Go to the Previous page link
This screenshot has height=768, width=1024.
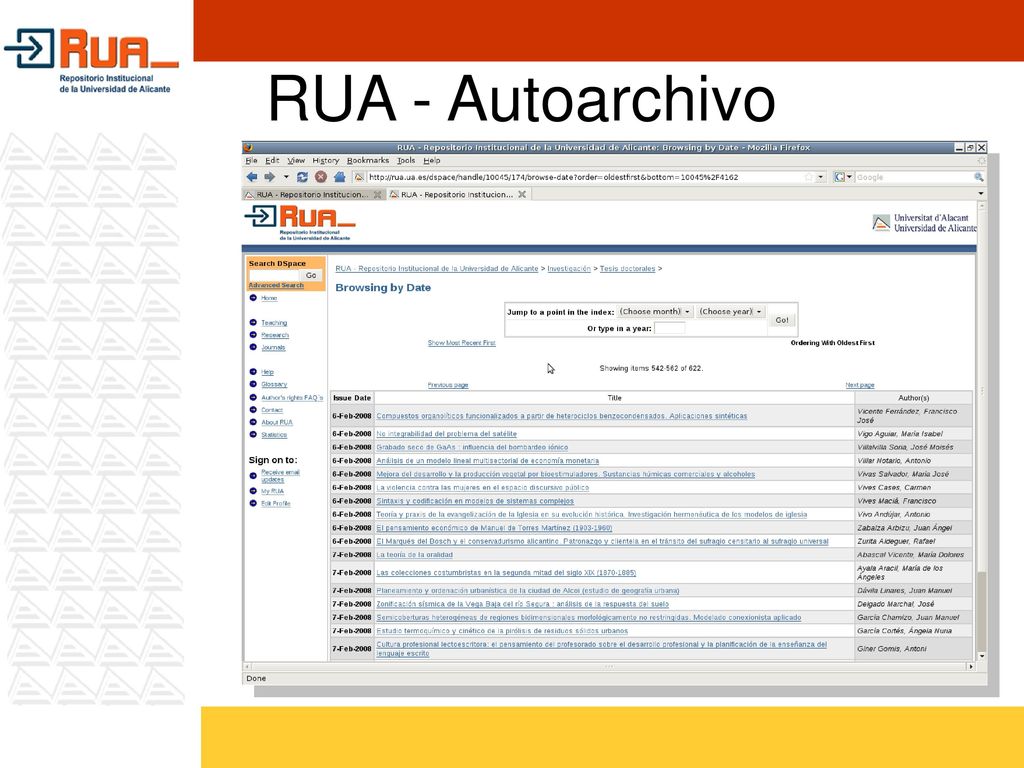point(448,385)
